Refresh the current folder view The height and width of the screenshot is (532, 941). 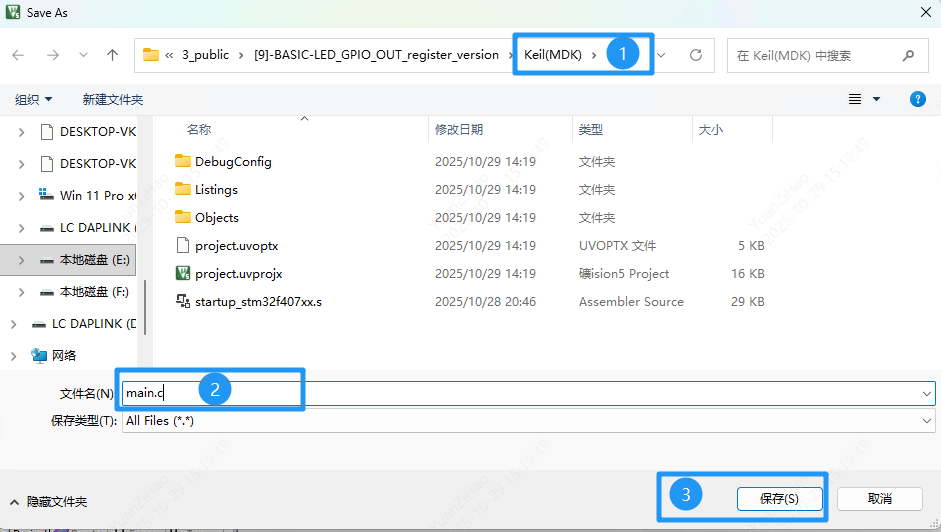coord(696,55)
